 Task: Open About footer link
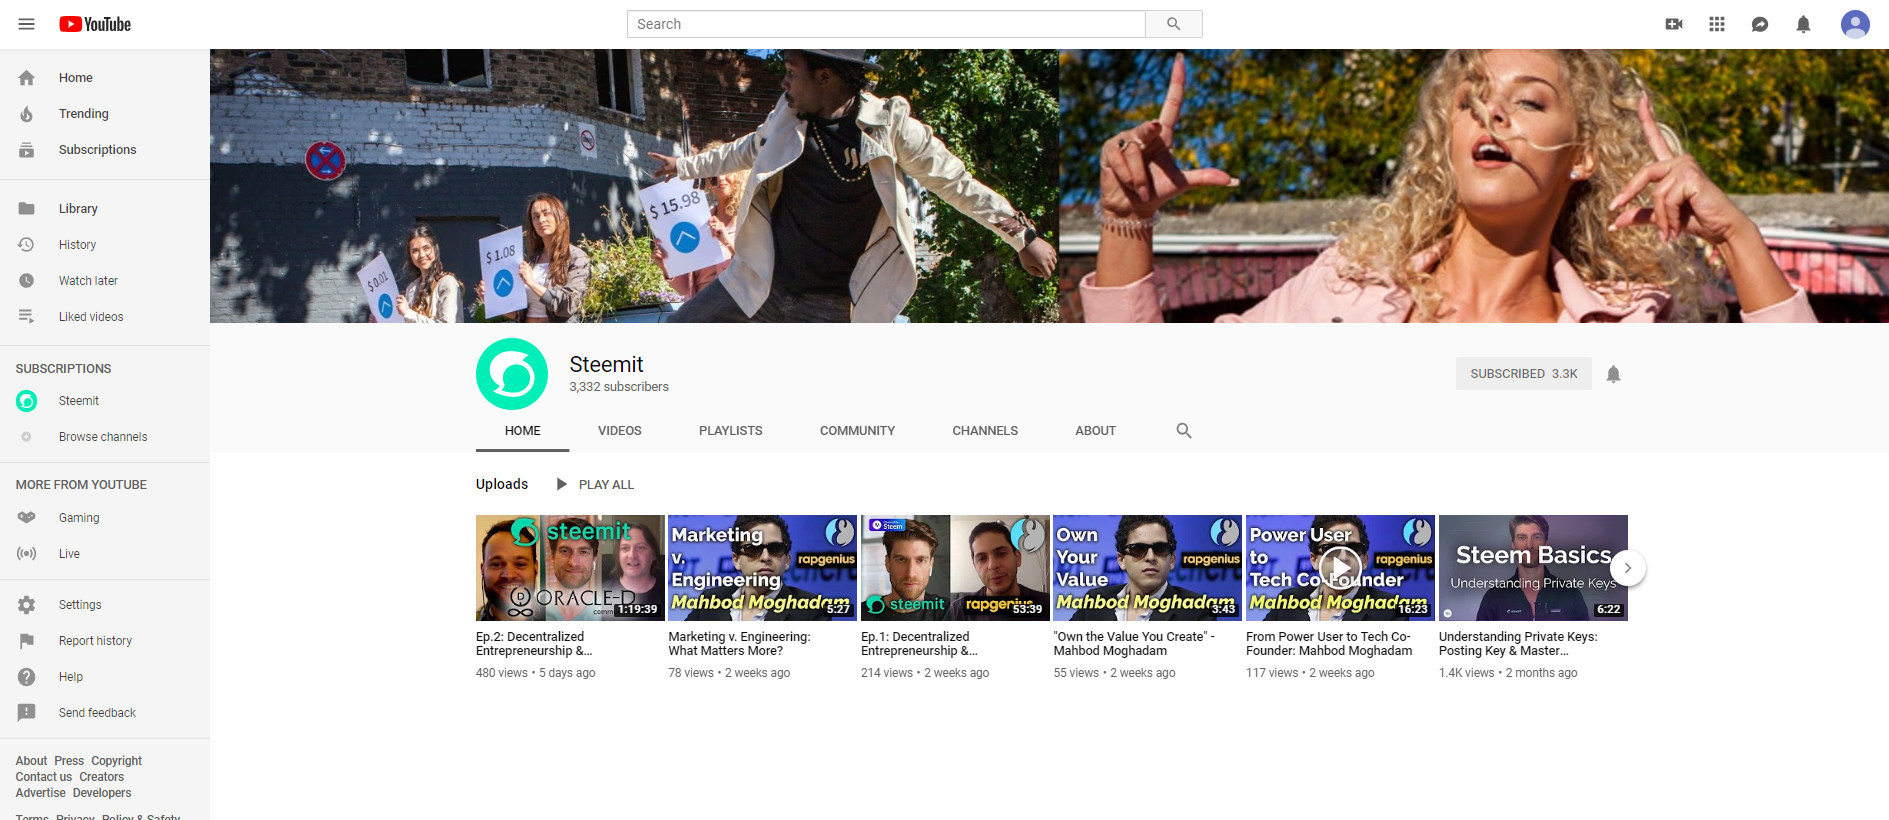pyautogui.click(x=31, y=761)
